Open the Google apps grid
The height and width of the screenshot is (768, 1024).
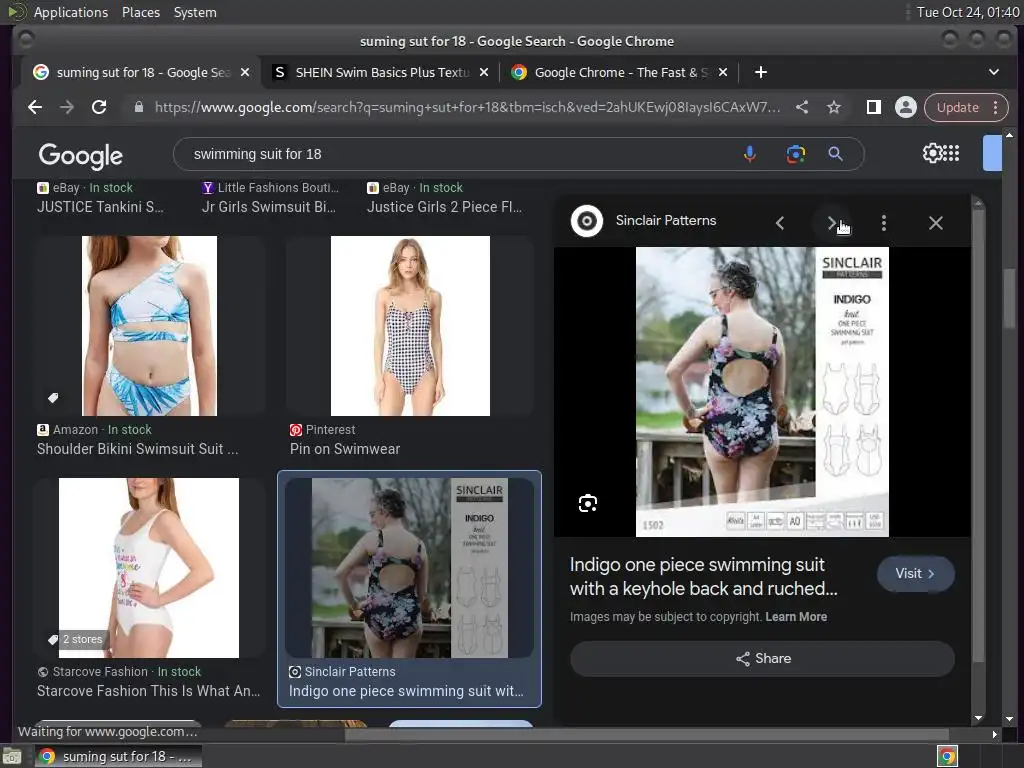[x=952, y=153]
